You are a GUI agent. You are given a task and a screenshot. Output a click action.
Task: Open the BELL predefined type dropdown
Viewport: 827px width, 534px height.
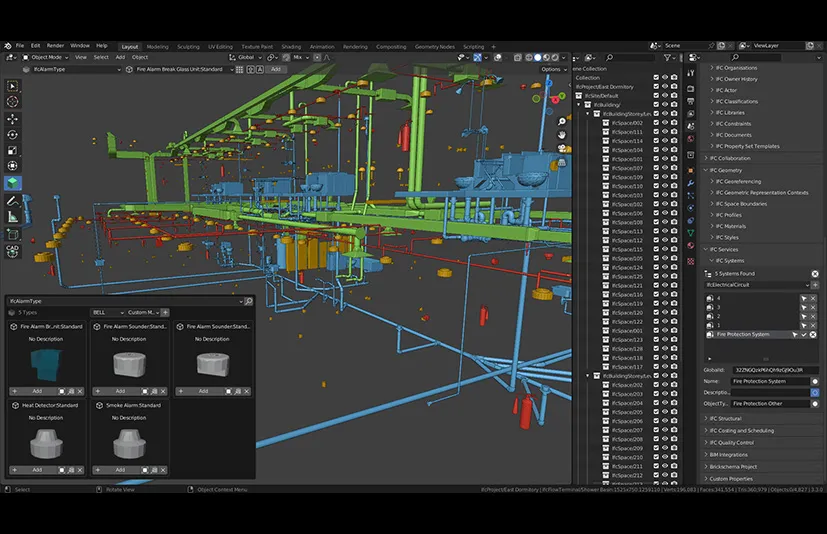pyautogui.click(x=107, y=313)
